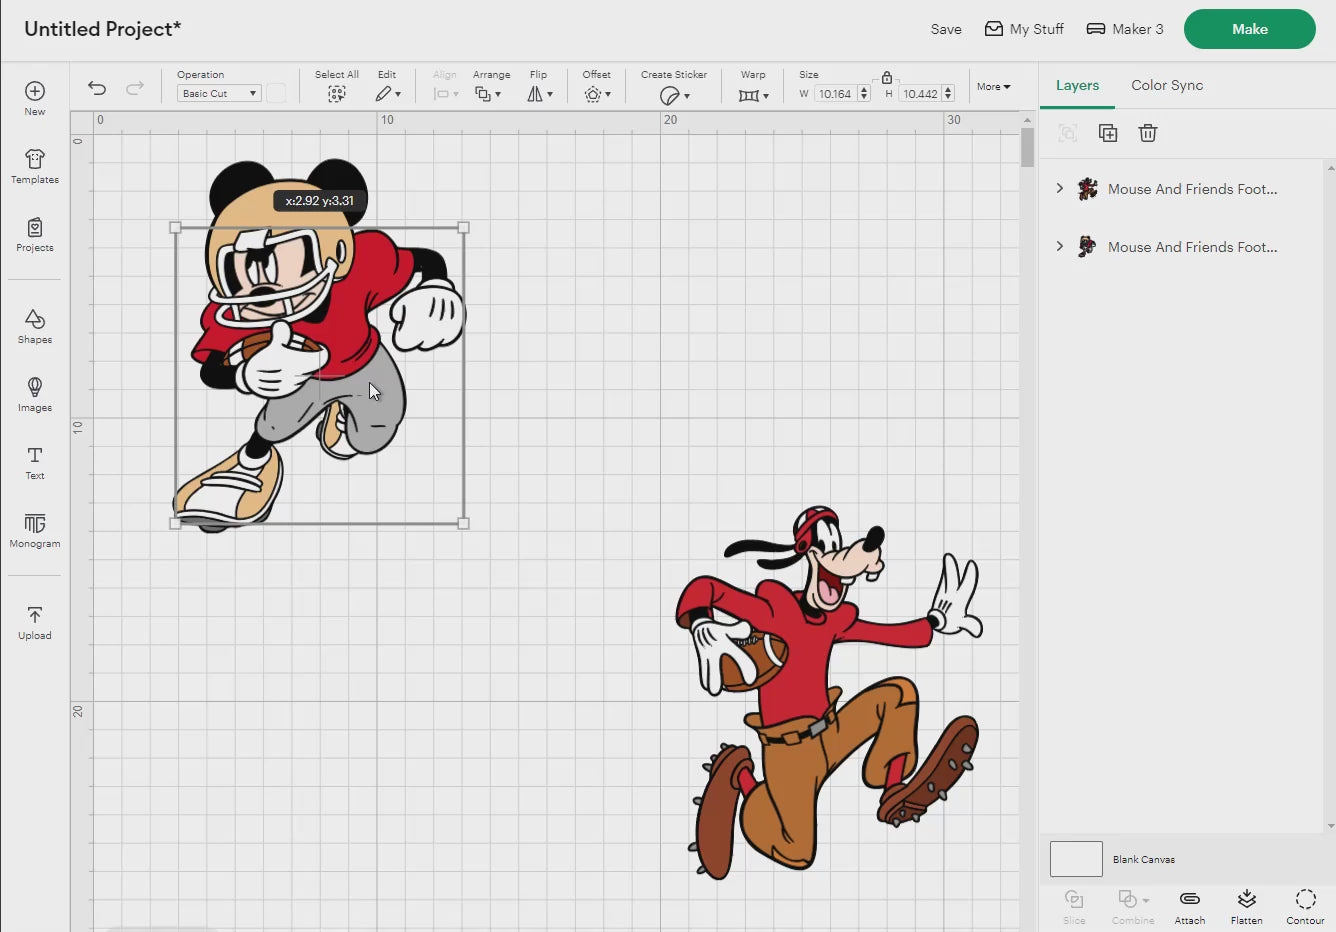Open the Templates panel
The height and width of the screenshot is (932, 1336).
35,166
